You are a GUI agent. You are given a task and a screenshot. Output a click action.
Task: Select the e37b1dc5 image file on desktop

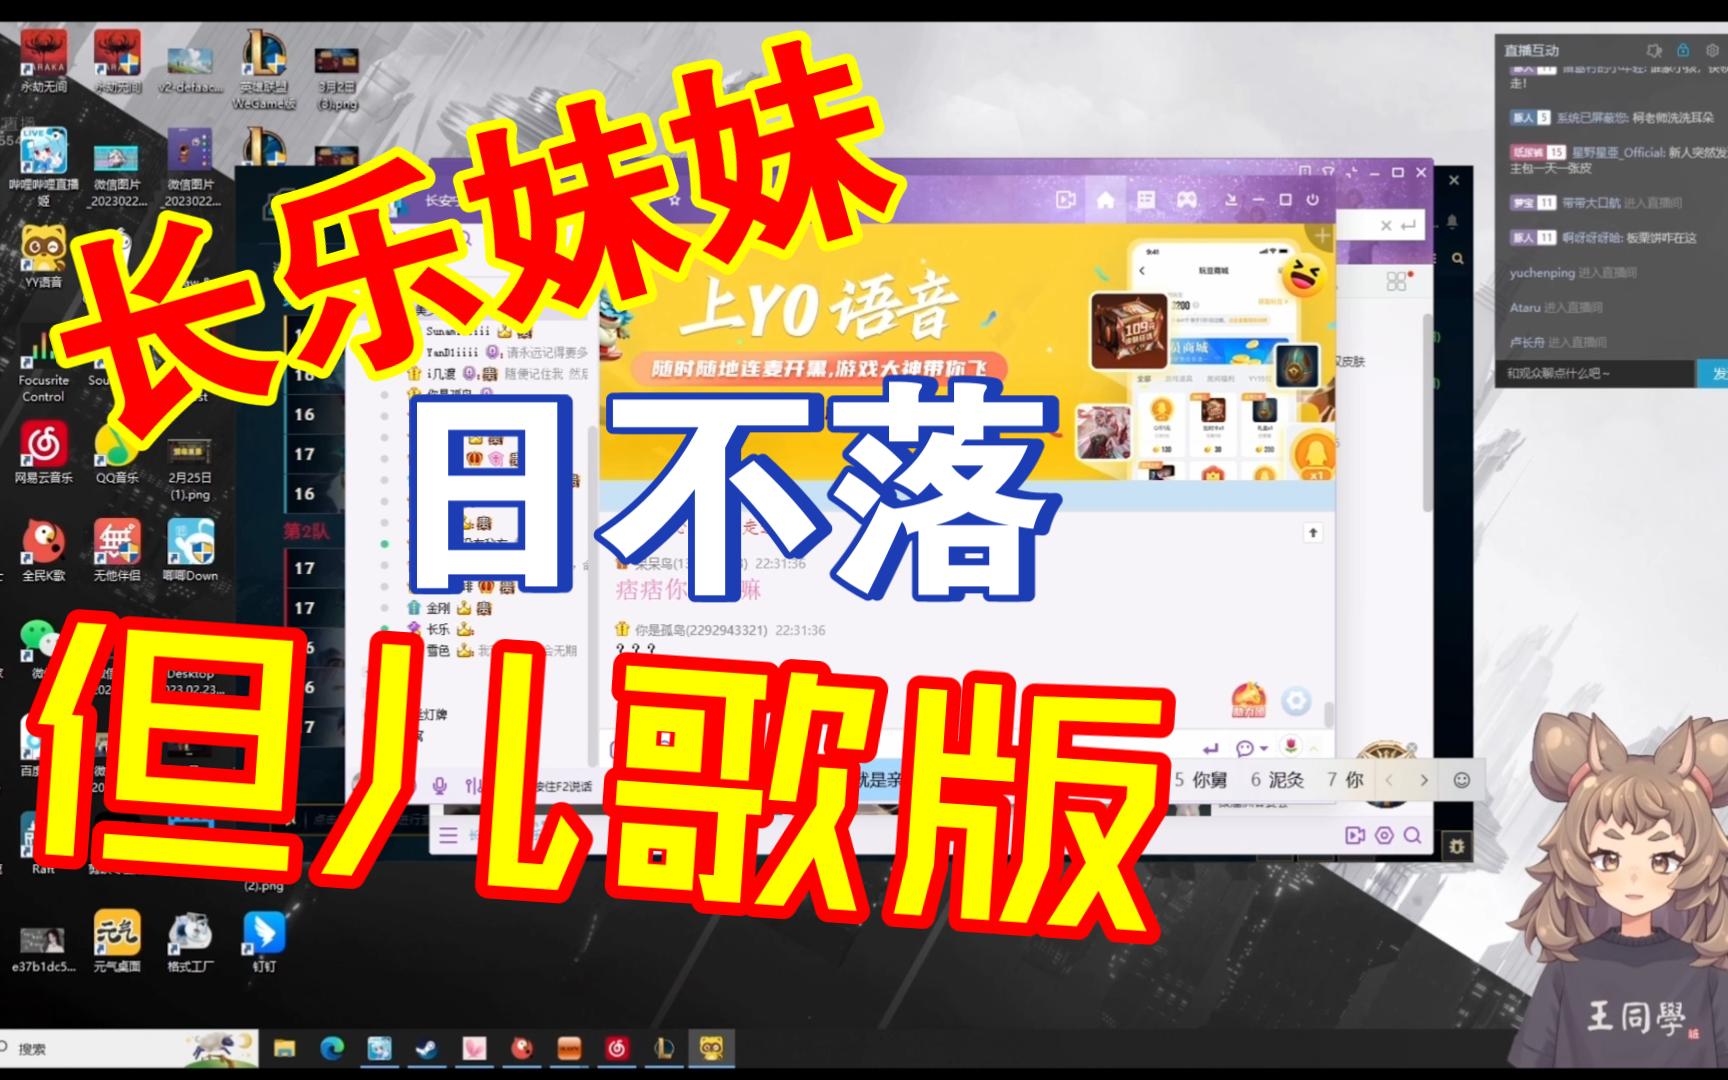pos(43,948)
